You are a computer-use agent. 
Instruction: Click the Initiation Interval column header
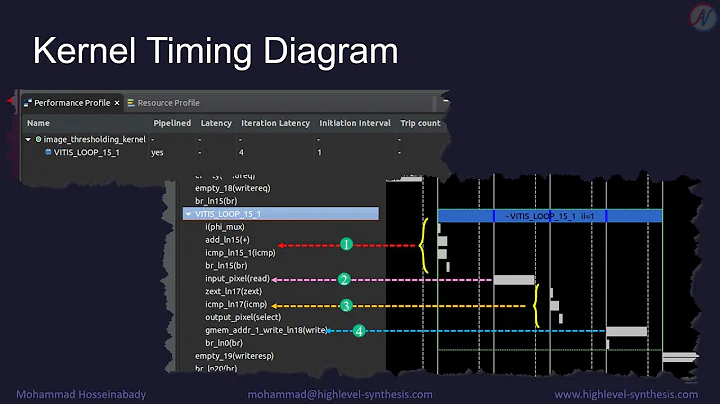(x=355, y=123)
